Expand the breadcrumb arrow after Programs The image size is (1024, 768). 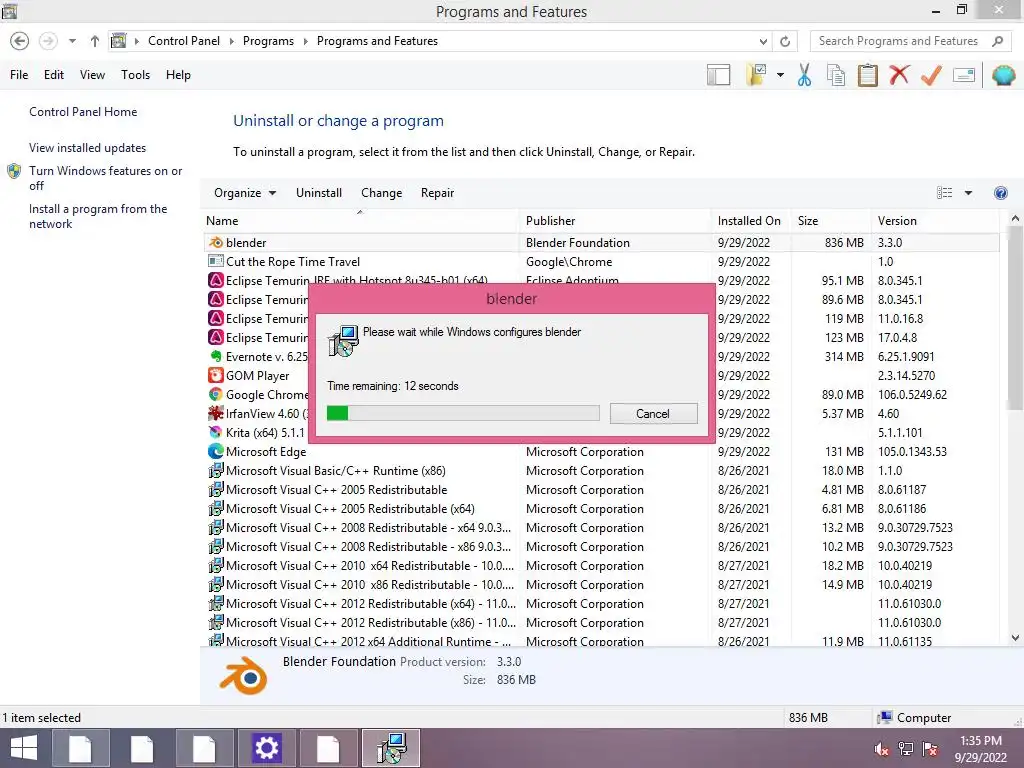click(x=305, y=41)
